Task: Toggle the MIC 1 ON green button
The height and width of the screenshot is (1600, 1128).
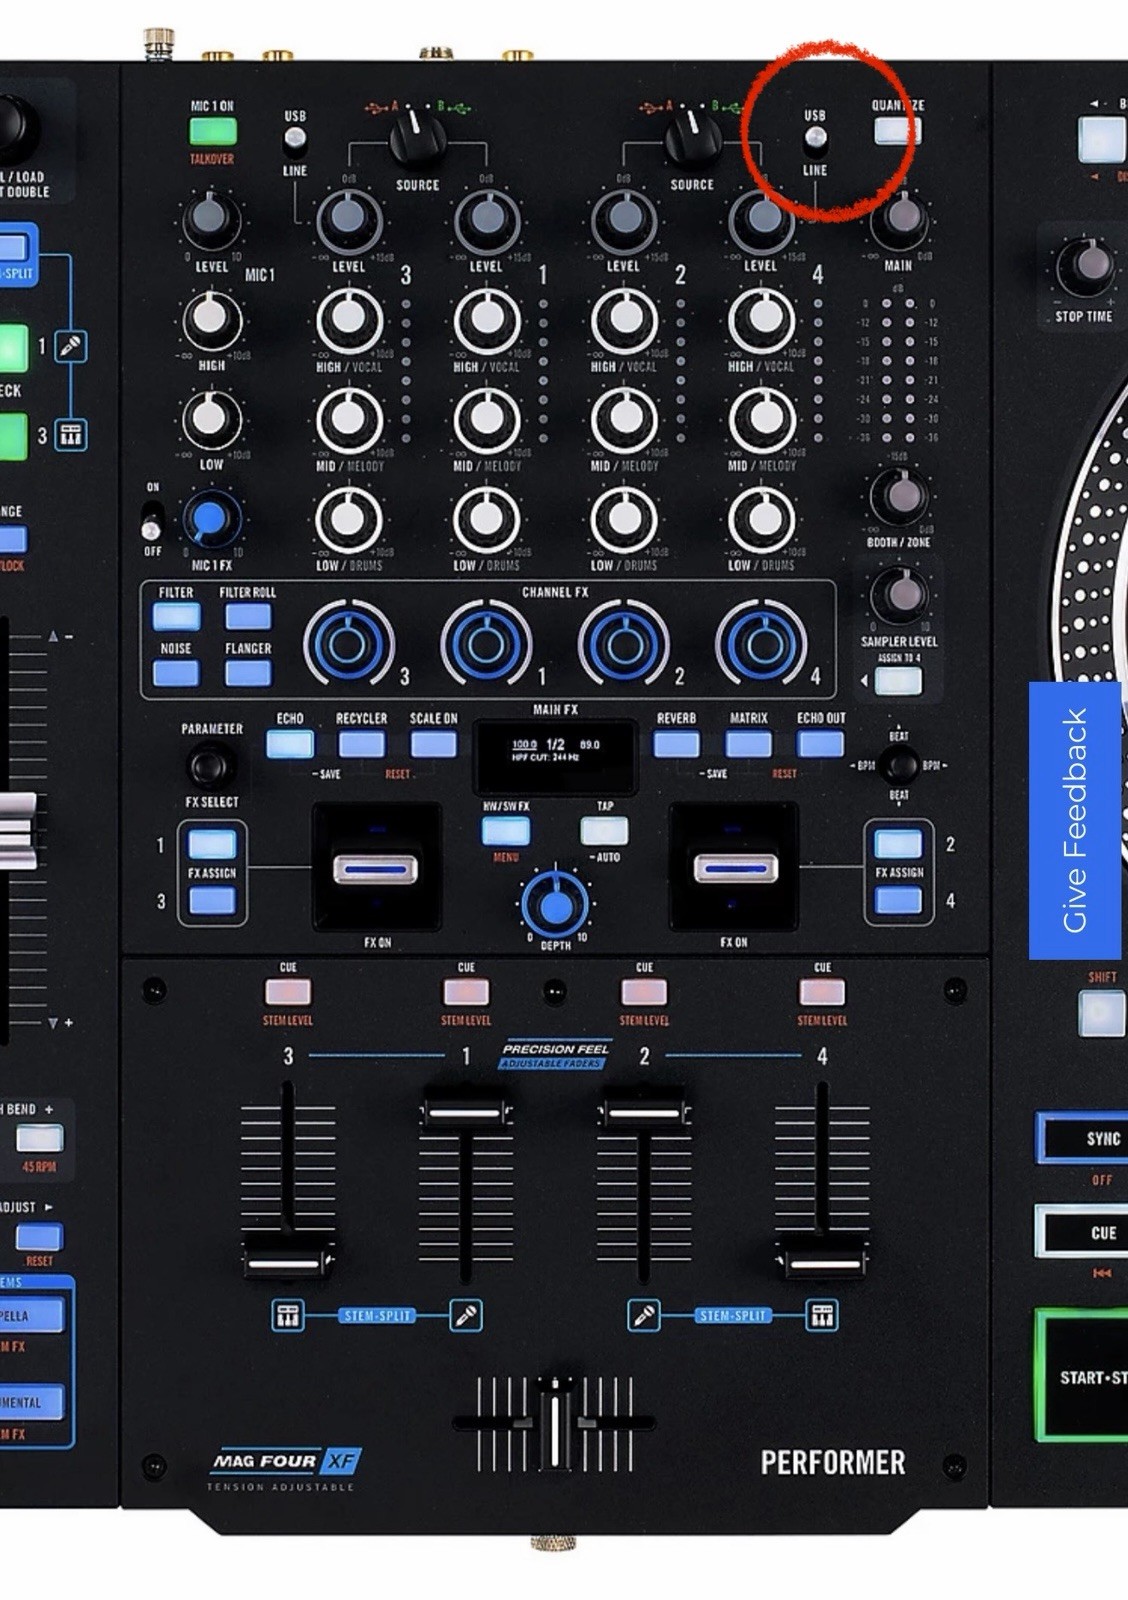Action: coord(213,131)
